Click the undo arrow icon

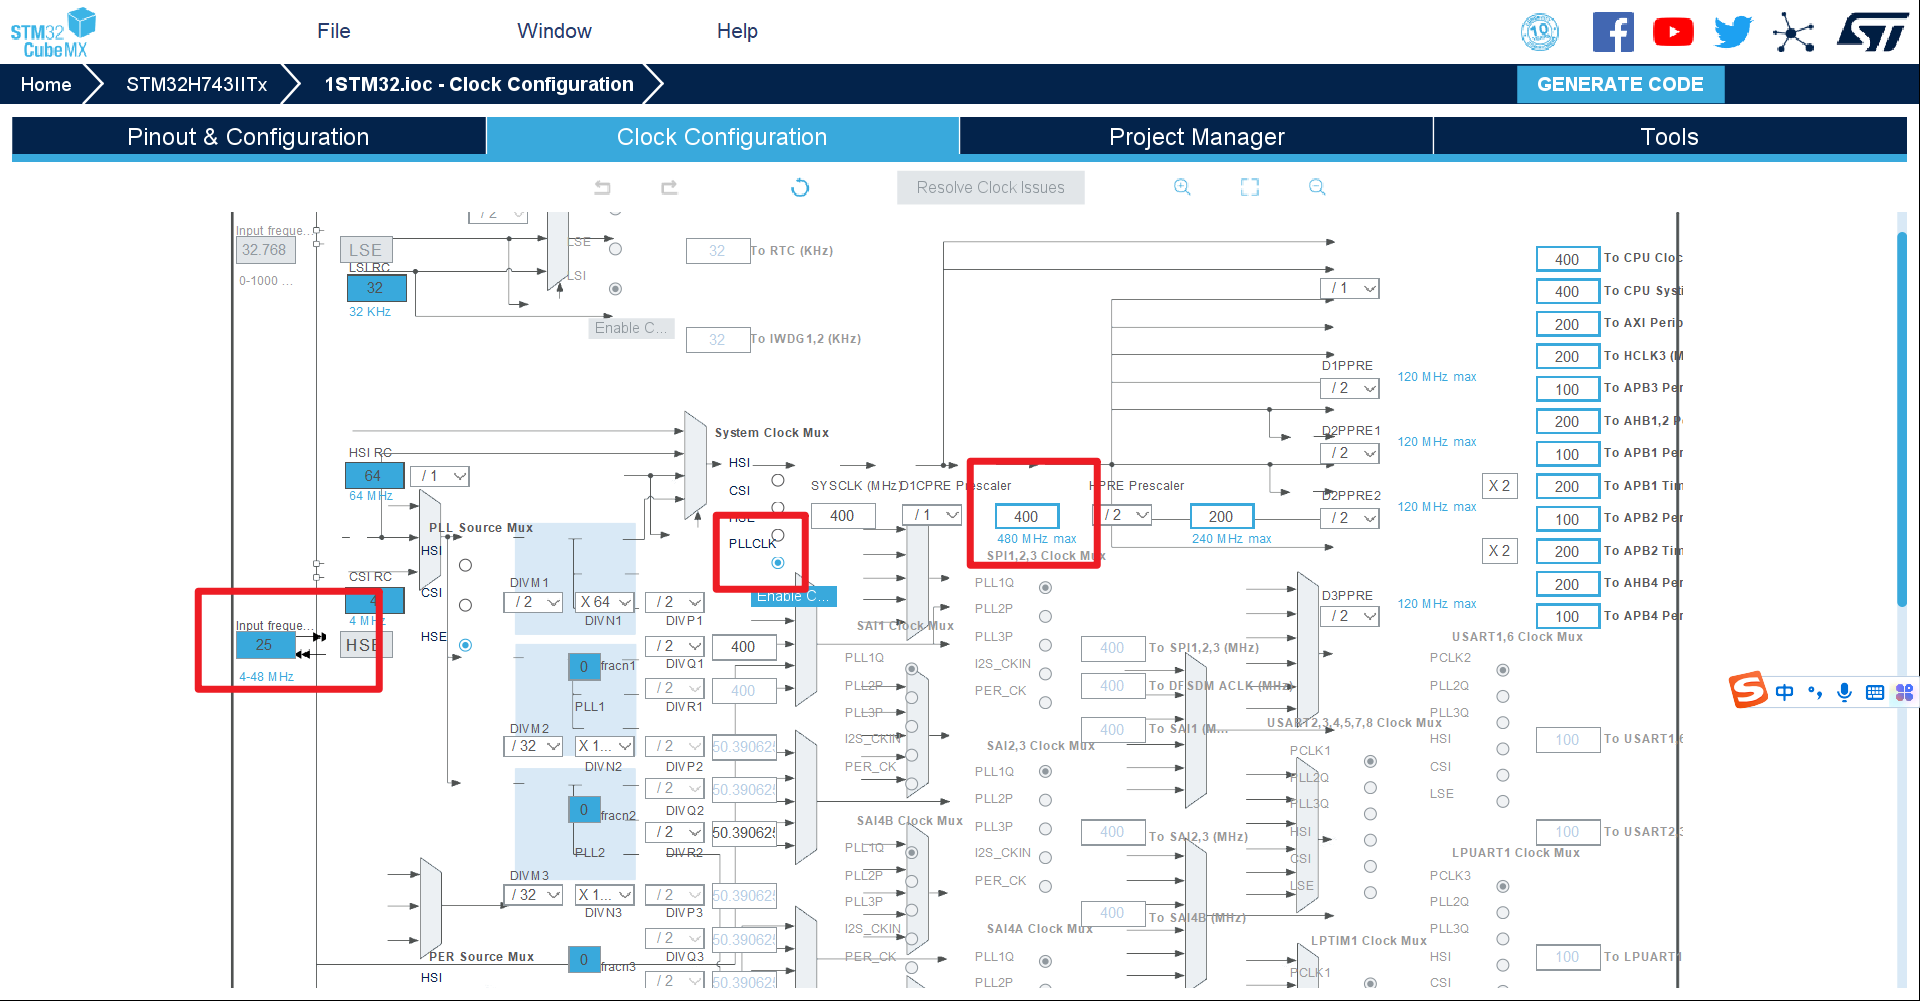[x=602, y=187]
